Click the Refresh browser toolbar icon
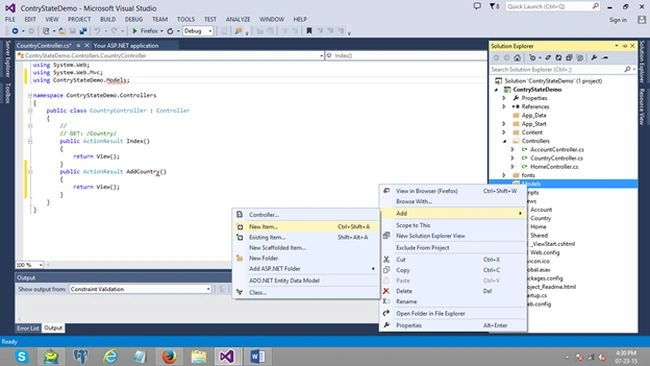This screenshot has height=366, width=650. (x=170, y=31)
